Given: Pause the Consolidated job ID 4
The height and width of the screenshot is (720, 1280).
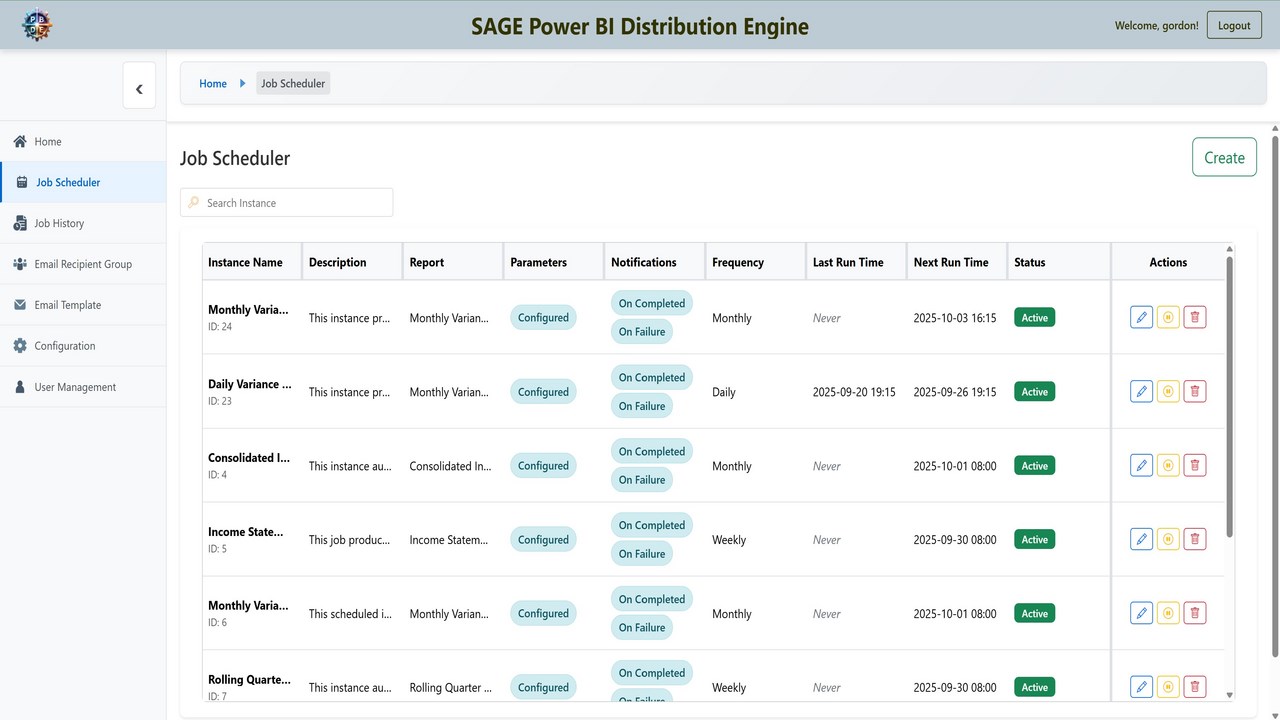Looking at the screenshot, I should click(1168, 465).
